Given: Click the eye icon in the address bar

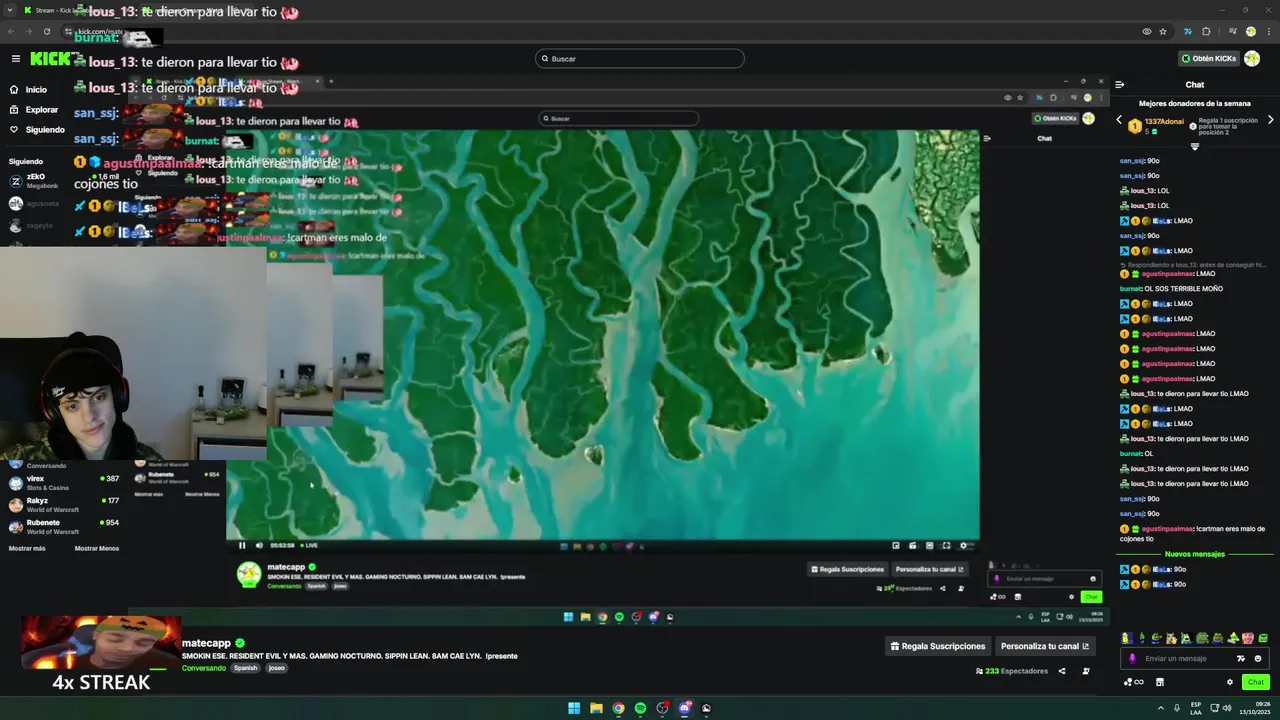Looking at the screenshot, I should 1147,31.
